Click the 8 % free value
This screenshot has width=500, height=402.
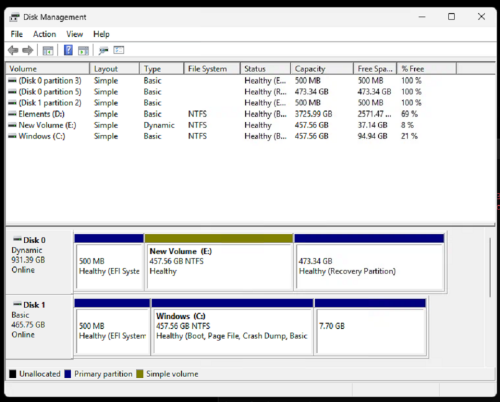tap(407, 125)
